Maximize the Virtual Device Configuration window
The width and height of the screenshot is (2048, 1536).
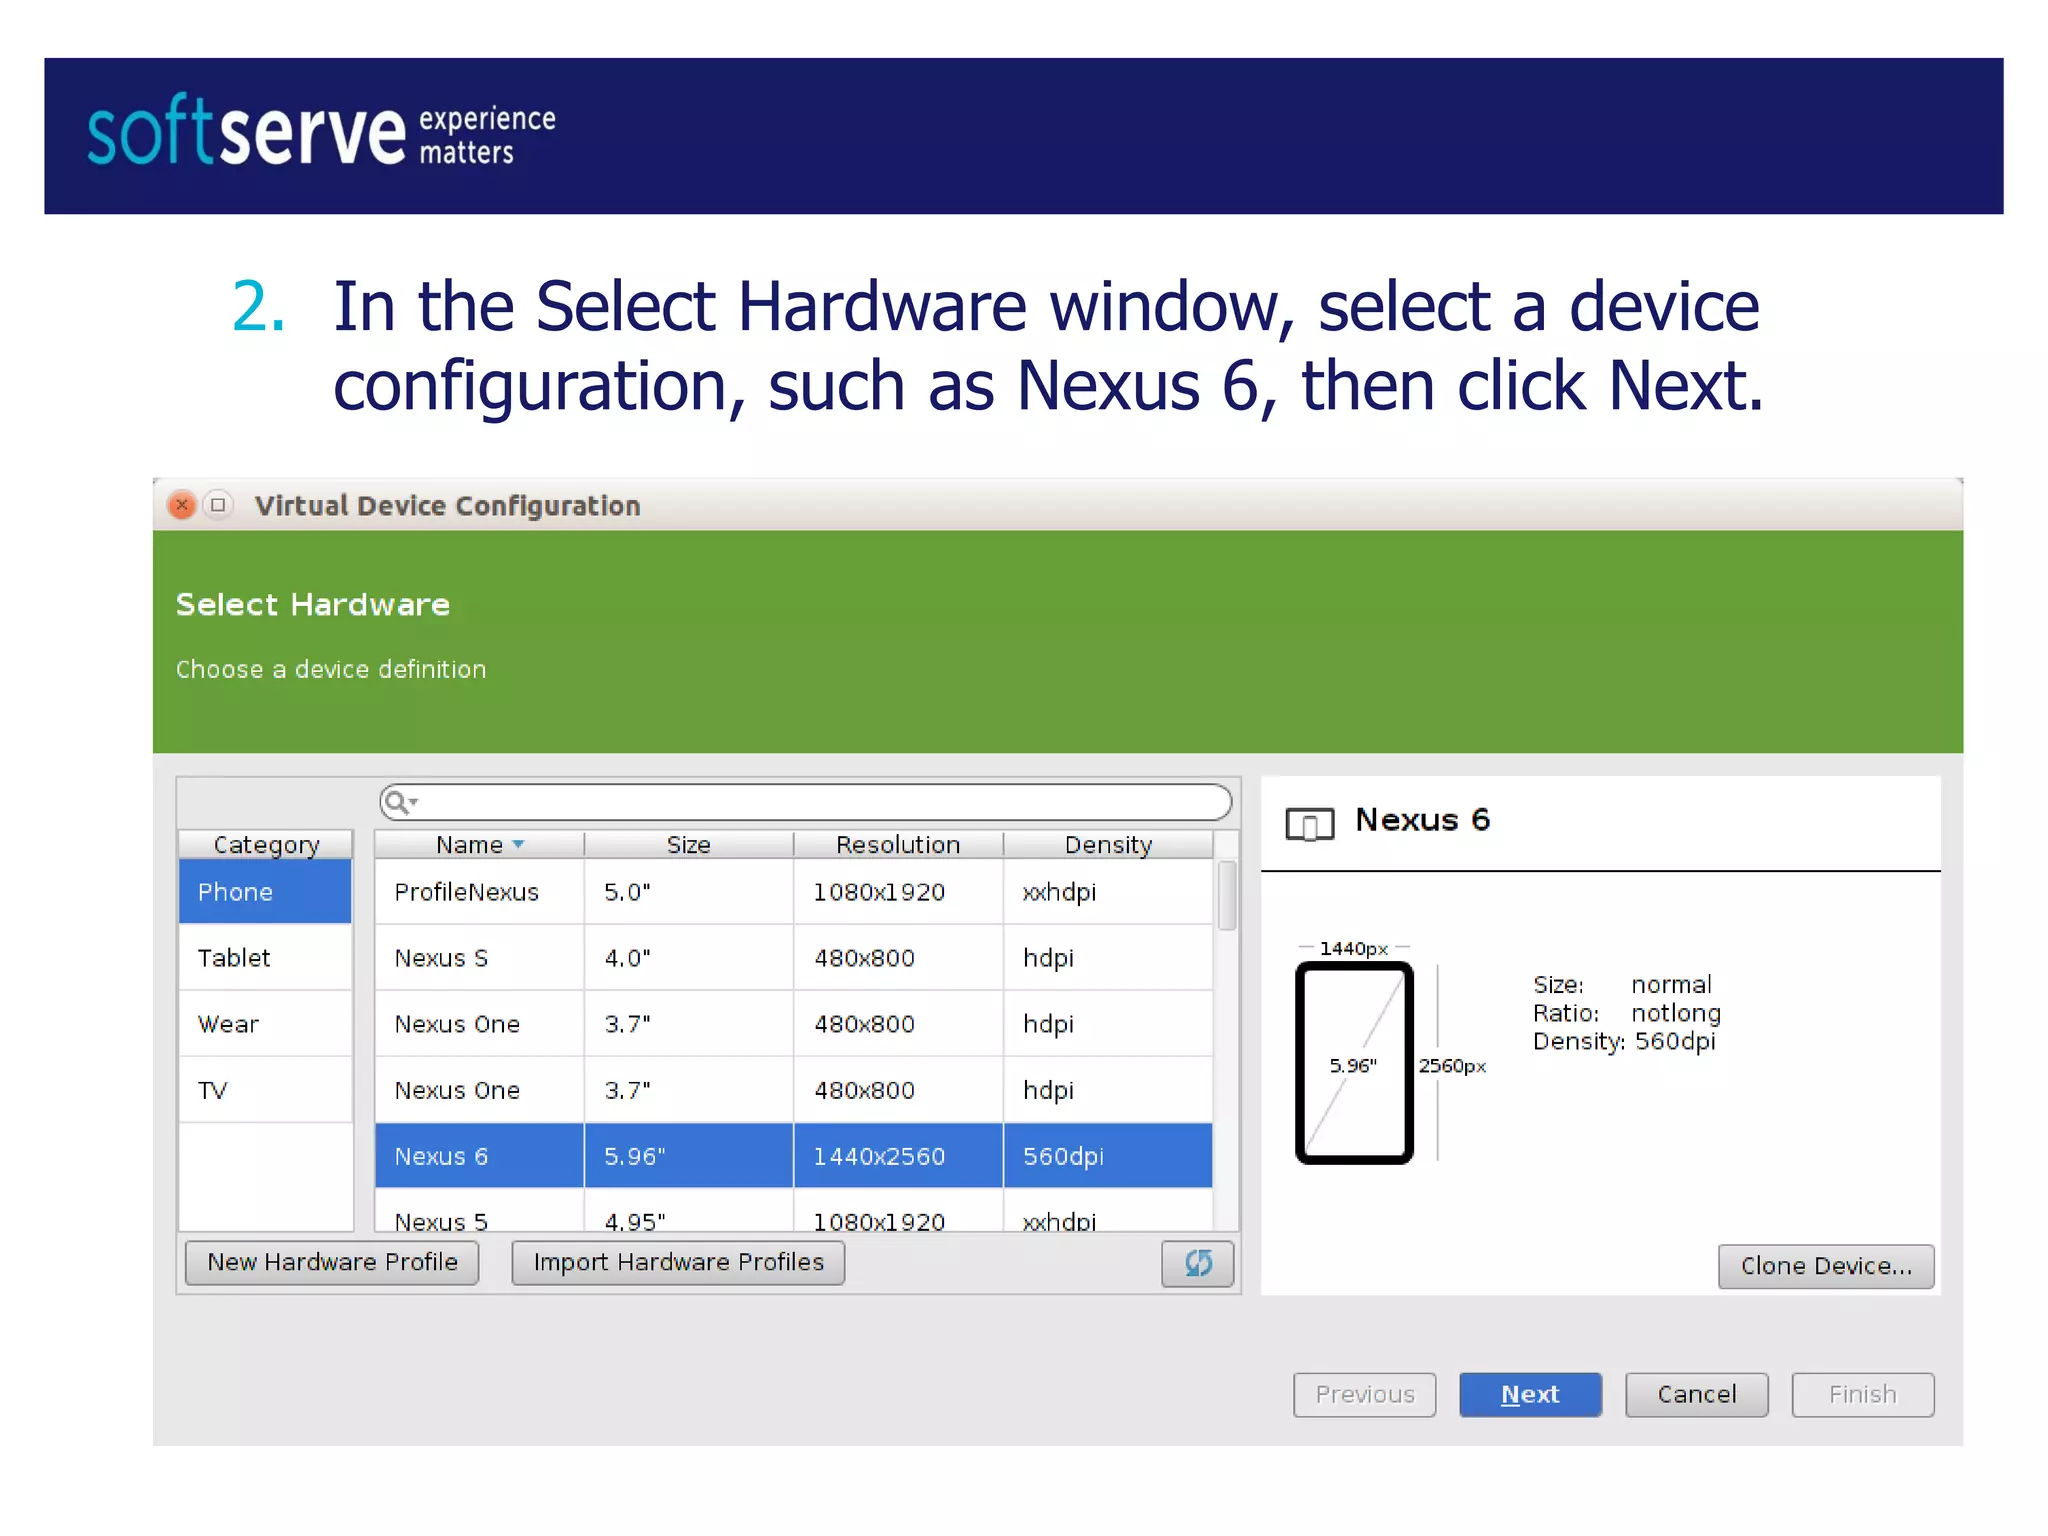pos(218,505)
